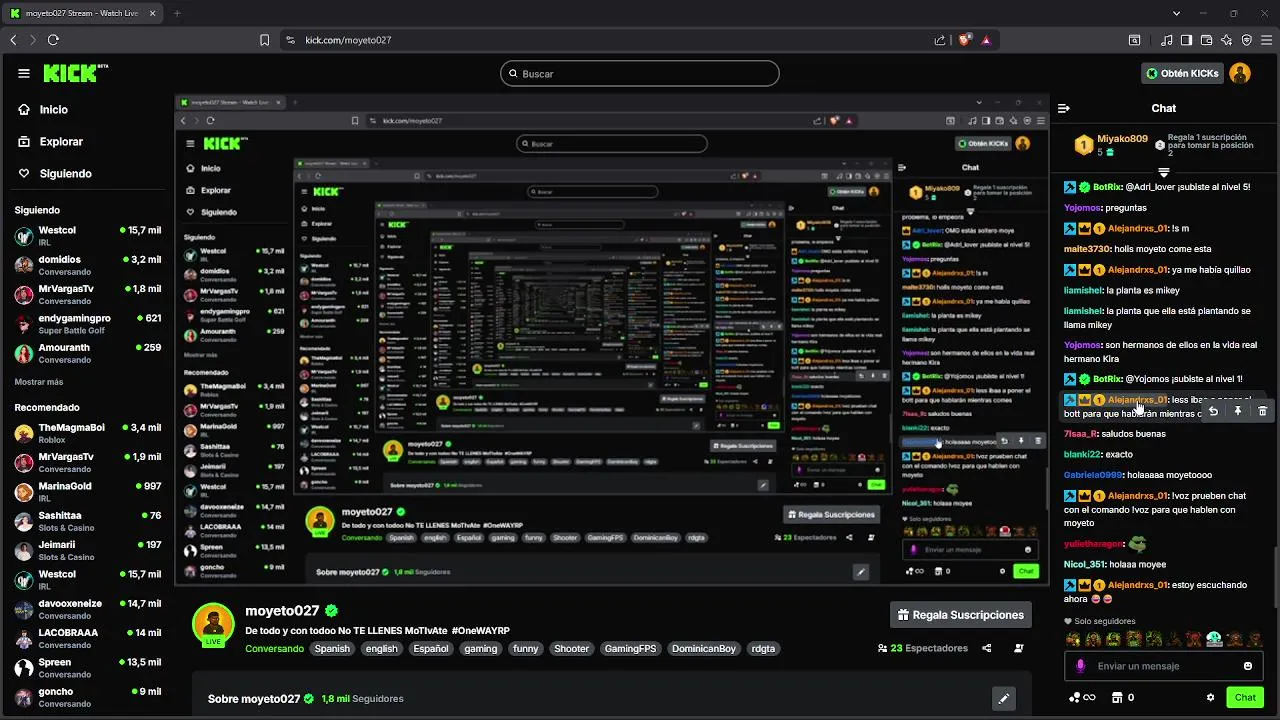Click the purple microphone icon in chat input
1280x720 pixels.
1080,666
